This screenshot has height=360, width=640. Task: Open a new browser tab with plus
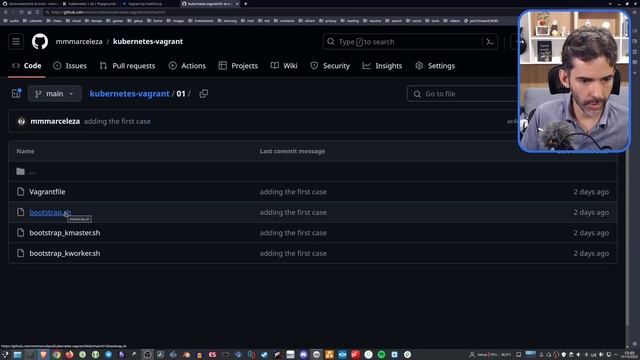(246, 4)
